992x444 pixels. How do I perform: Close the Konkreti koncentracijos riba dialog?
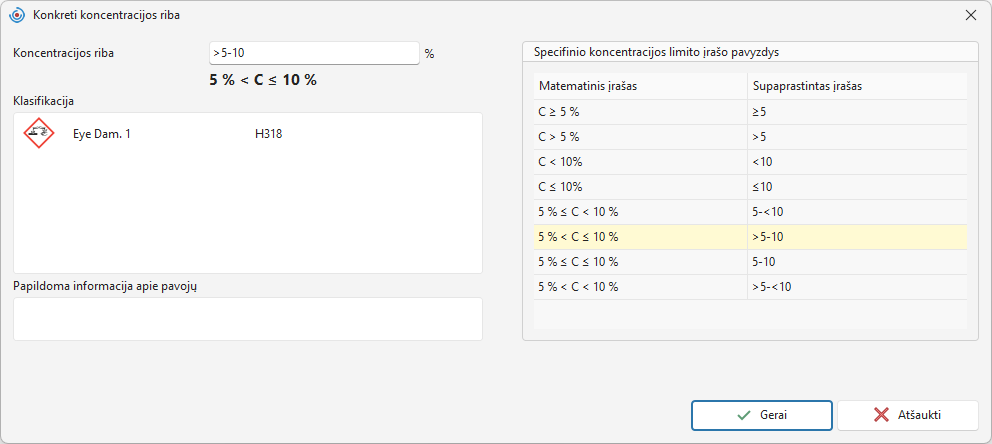point(970,15)
